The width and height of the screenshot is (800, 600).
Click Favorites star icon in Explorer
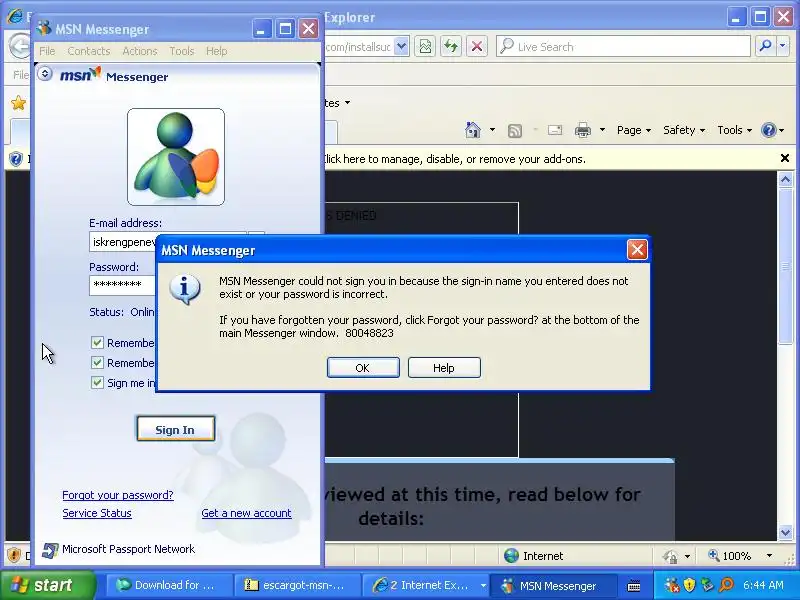click(x=18, y=103)
